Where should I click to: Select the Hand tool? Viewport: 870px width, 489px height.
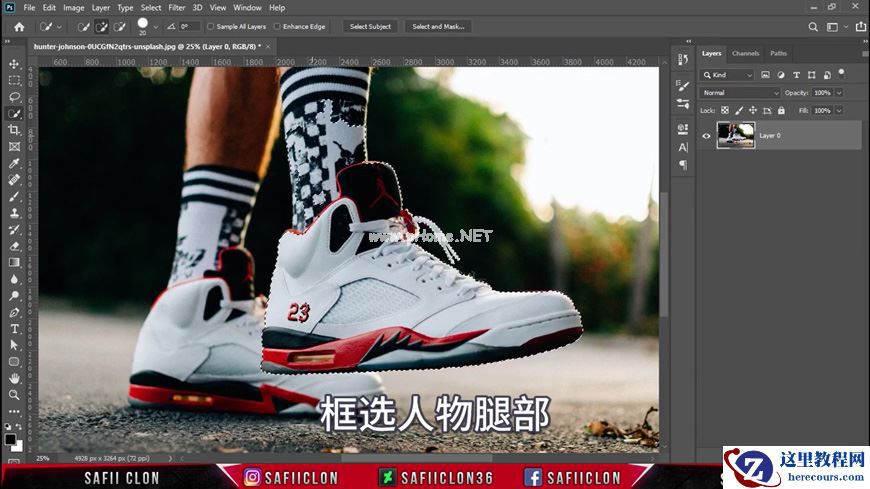pos(14,379)
